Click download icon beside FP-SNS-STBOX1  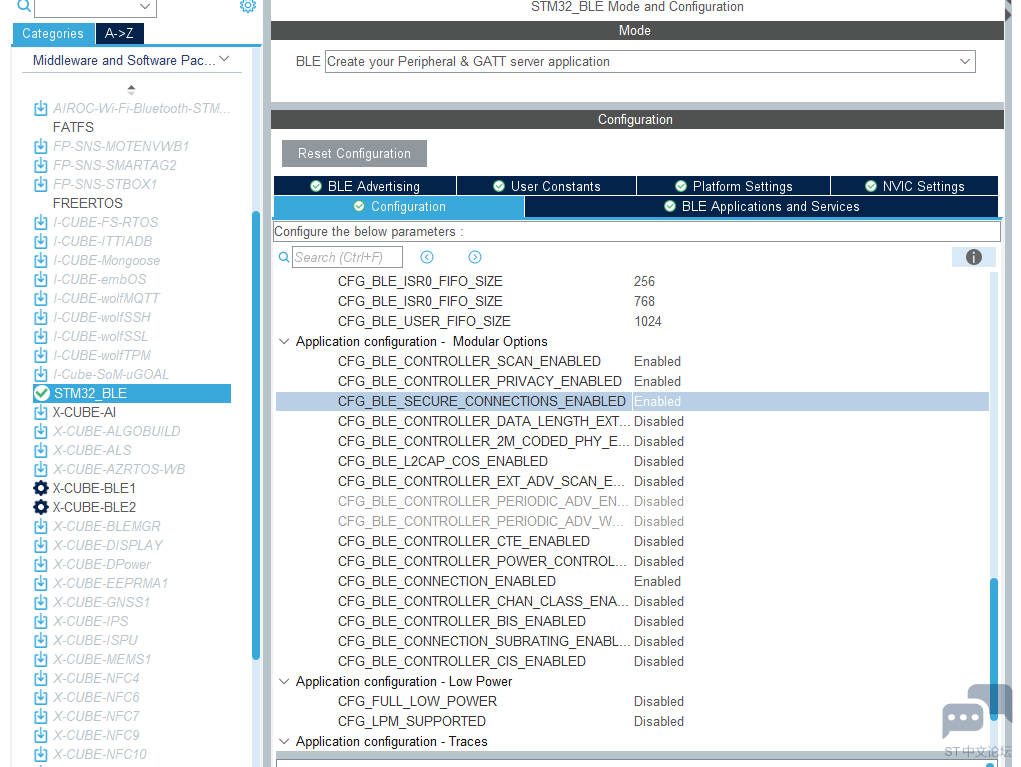[x=40, y=184]
